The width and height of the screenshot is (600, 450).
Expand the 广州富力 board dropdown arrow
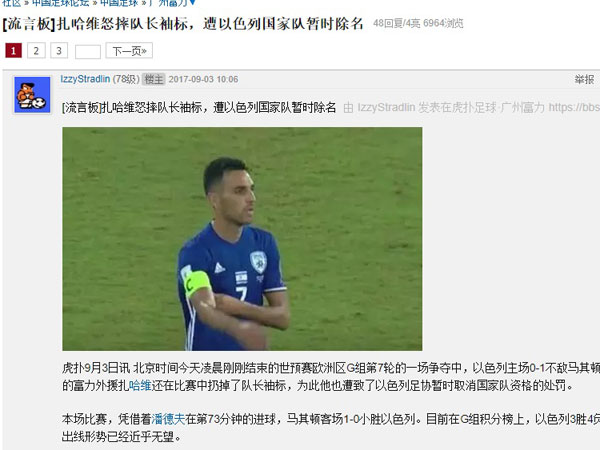(x=192, y=3)
